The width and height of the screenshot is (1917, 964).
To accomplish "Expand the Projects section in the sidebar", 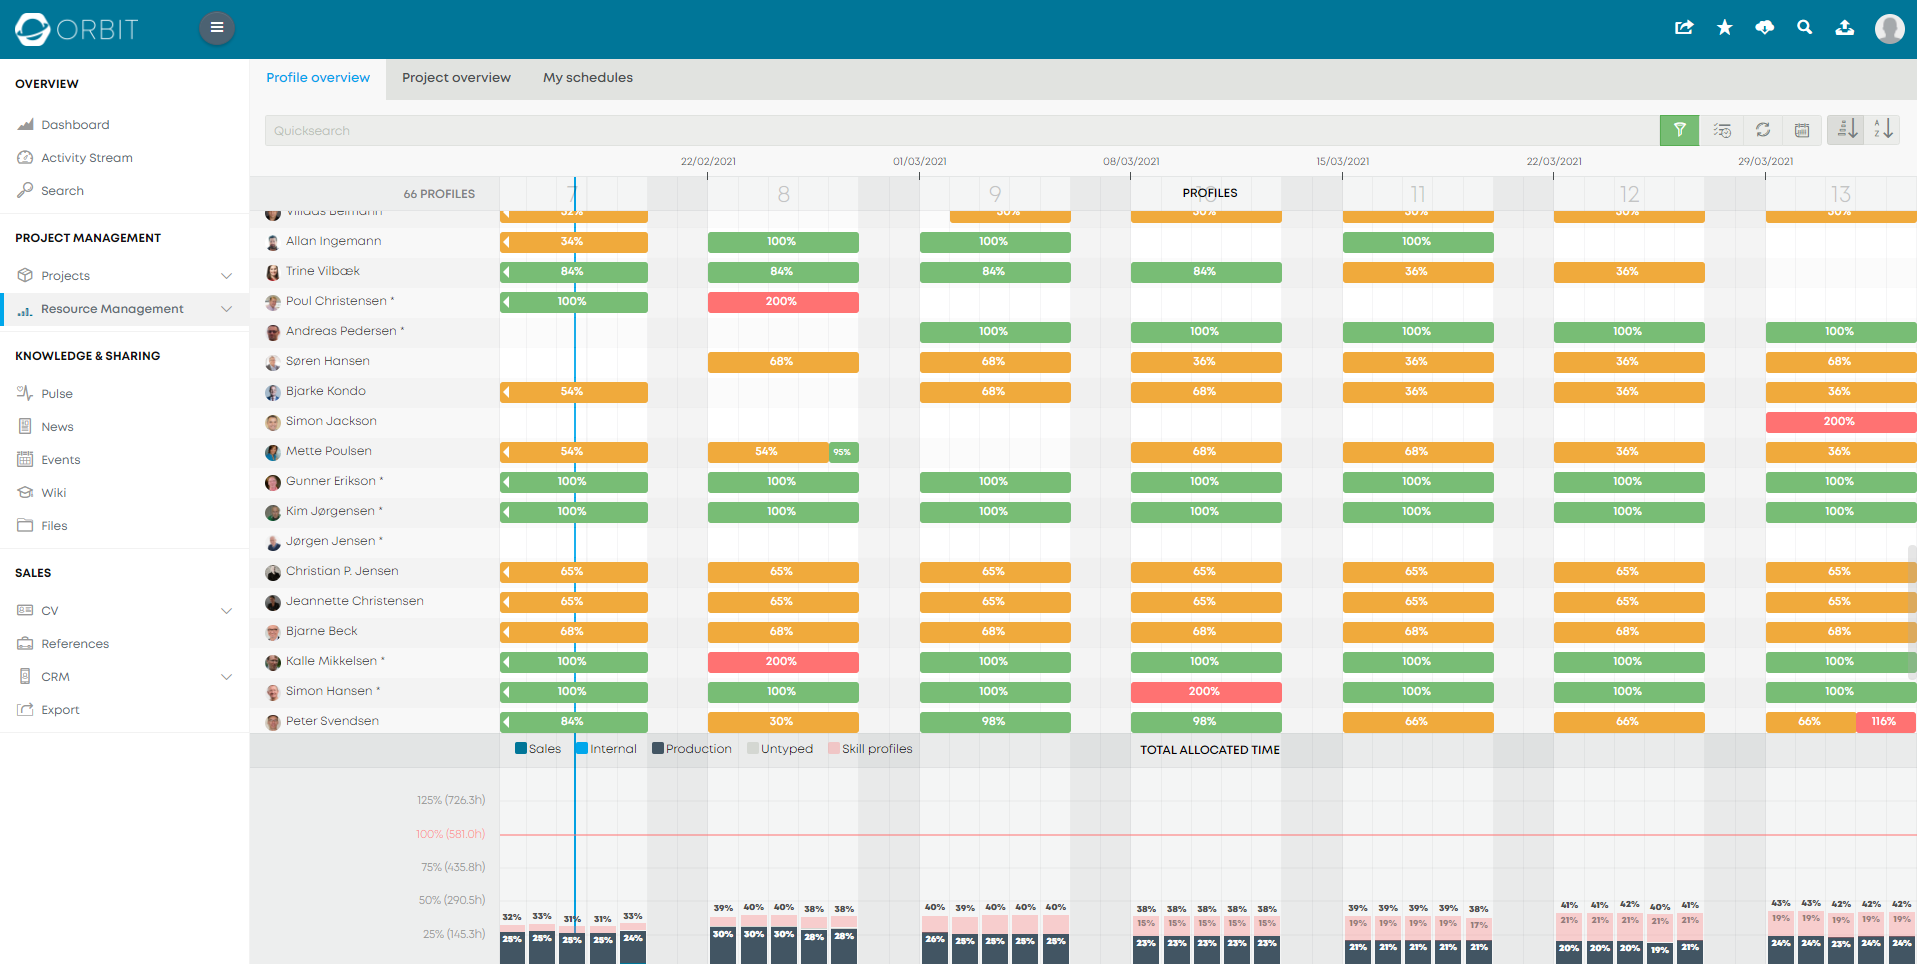I will [x=226, y=275].
